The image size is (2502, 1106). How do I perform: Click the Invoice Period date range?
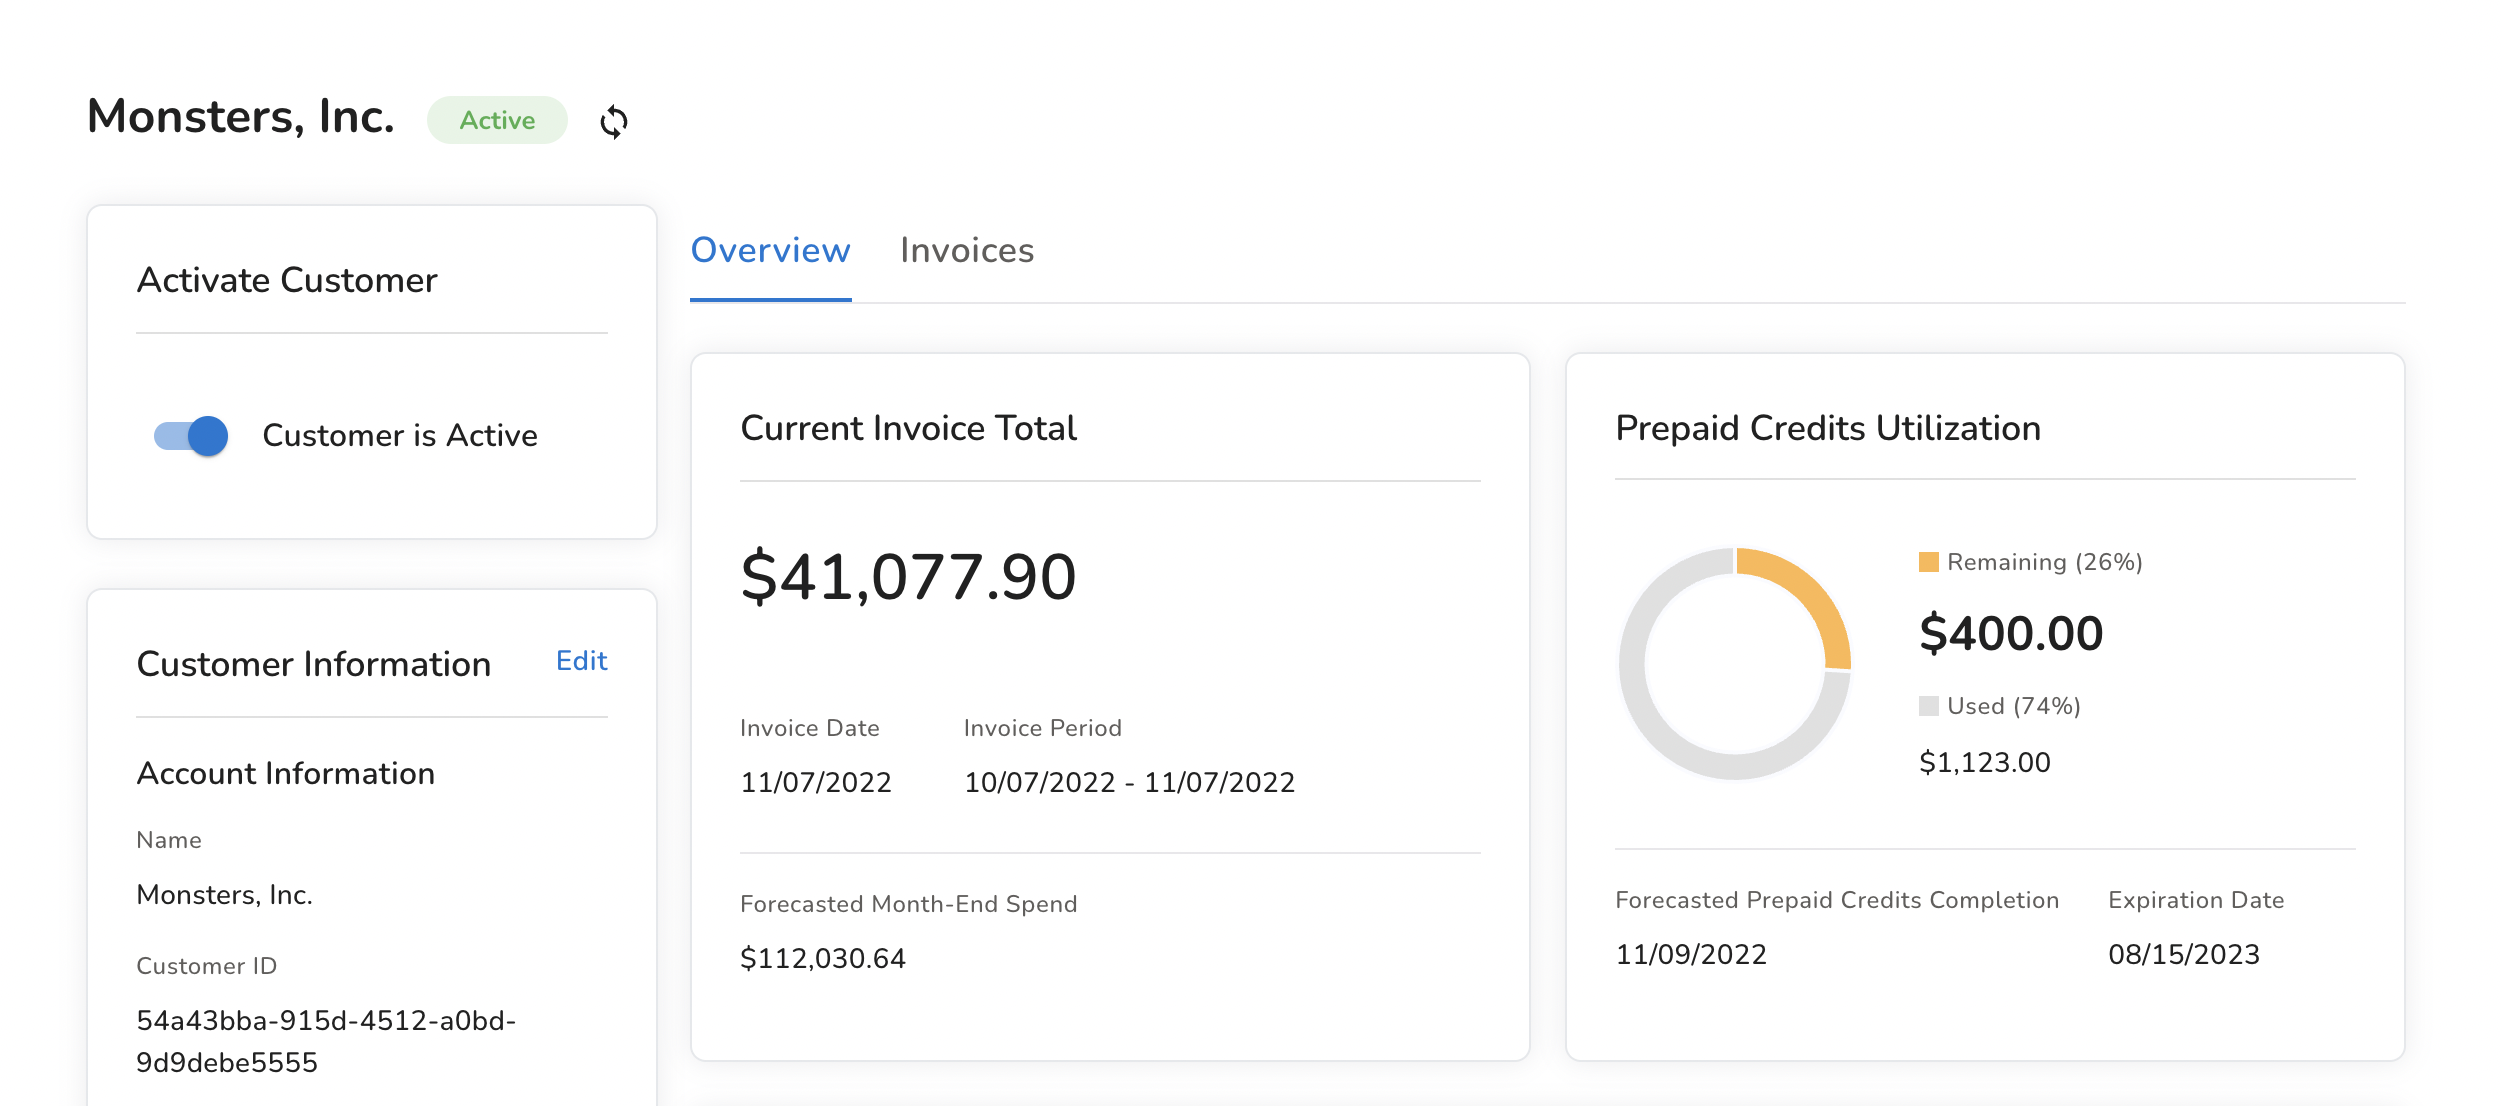[1129, 782]
